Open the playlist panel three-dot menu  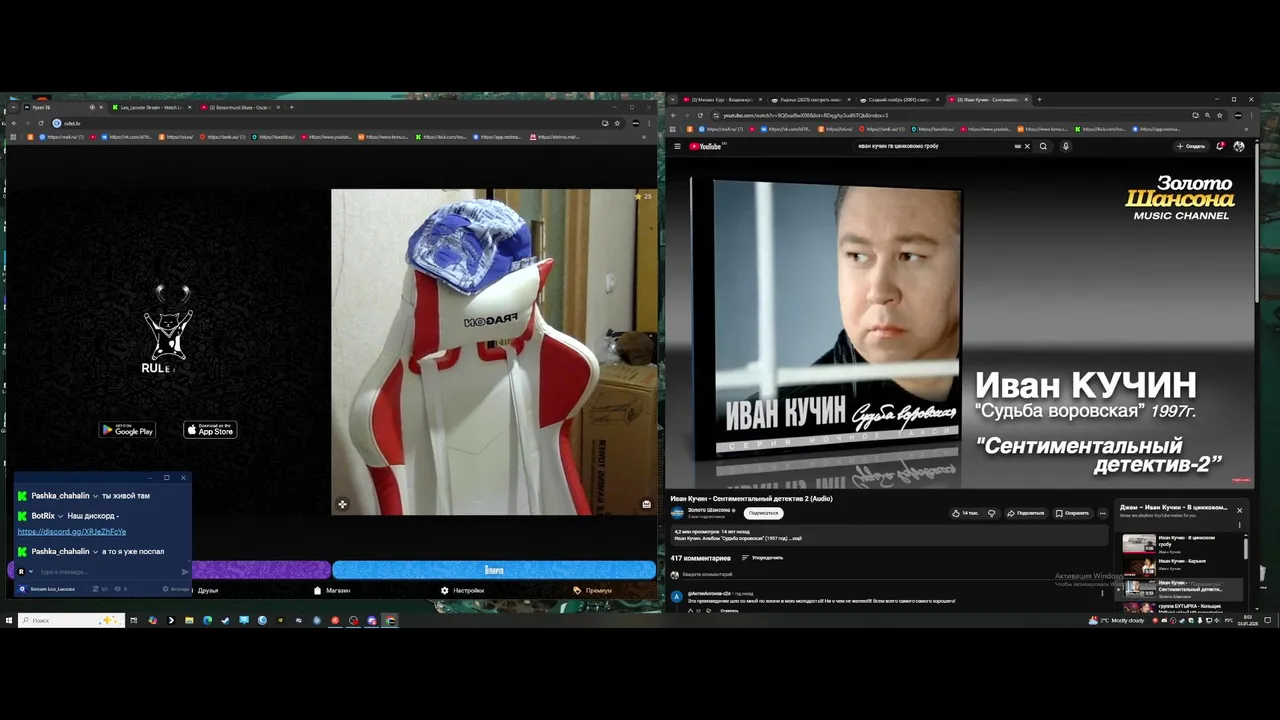1239,525
